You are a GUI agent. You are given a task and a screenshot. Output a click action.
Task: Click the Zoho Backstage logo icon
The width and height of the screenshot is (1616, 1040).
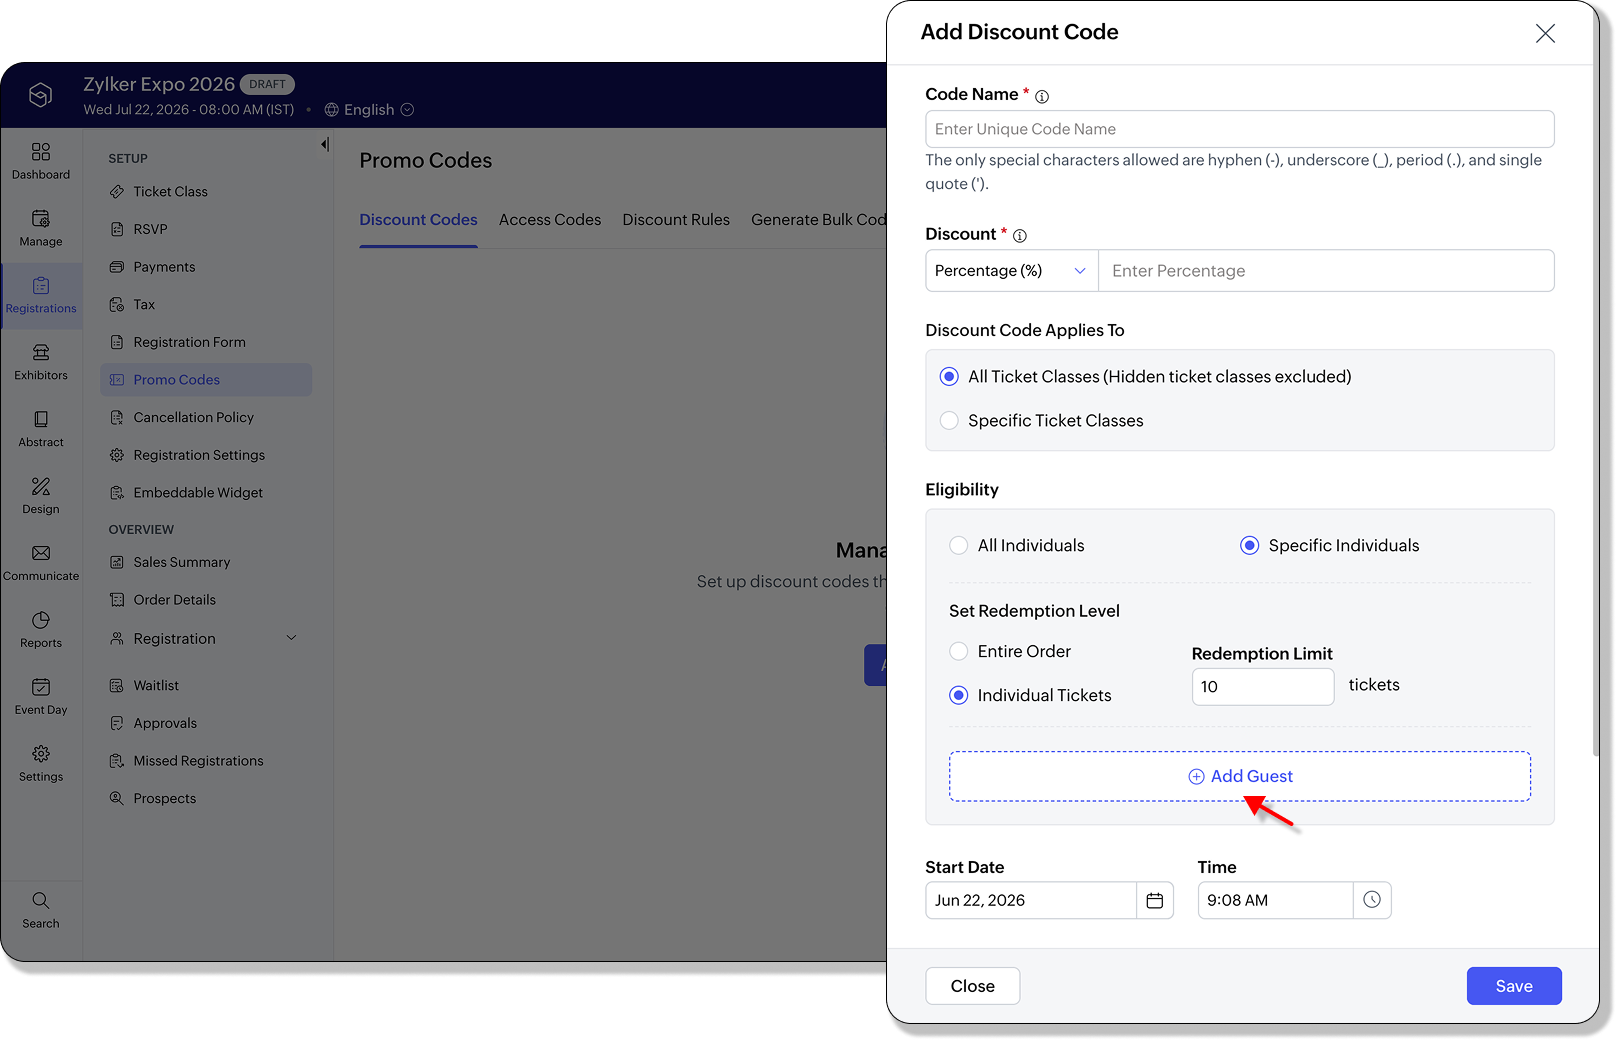(40, 95)
